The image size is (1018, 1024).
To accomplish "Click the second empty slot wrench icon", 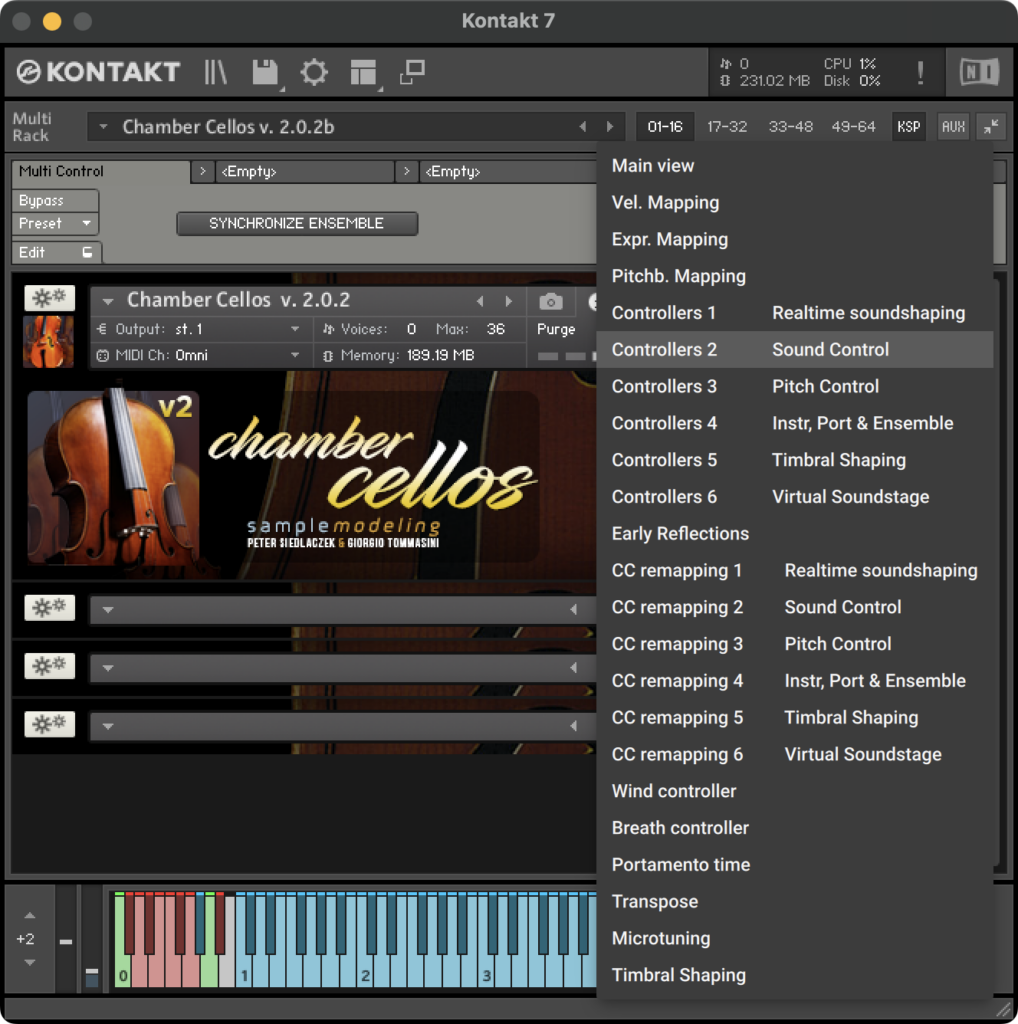I will click(x=50, y=608).
